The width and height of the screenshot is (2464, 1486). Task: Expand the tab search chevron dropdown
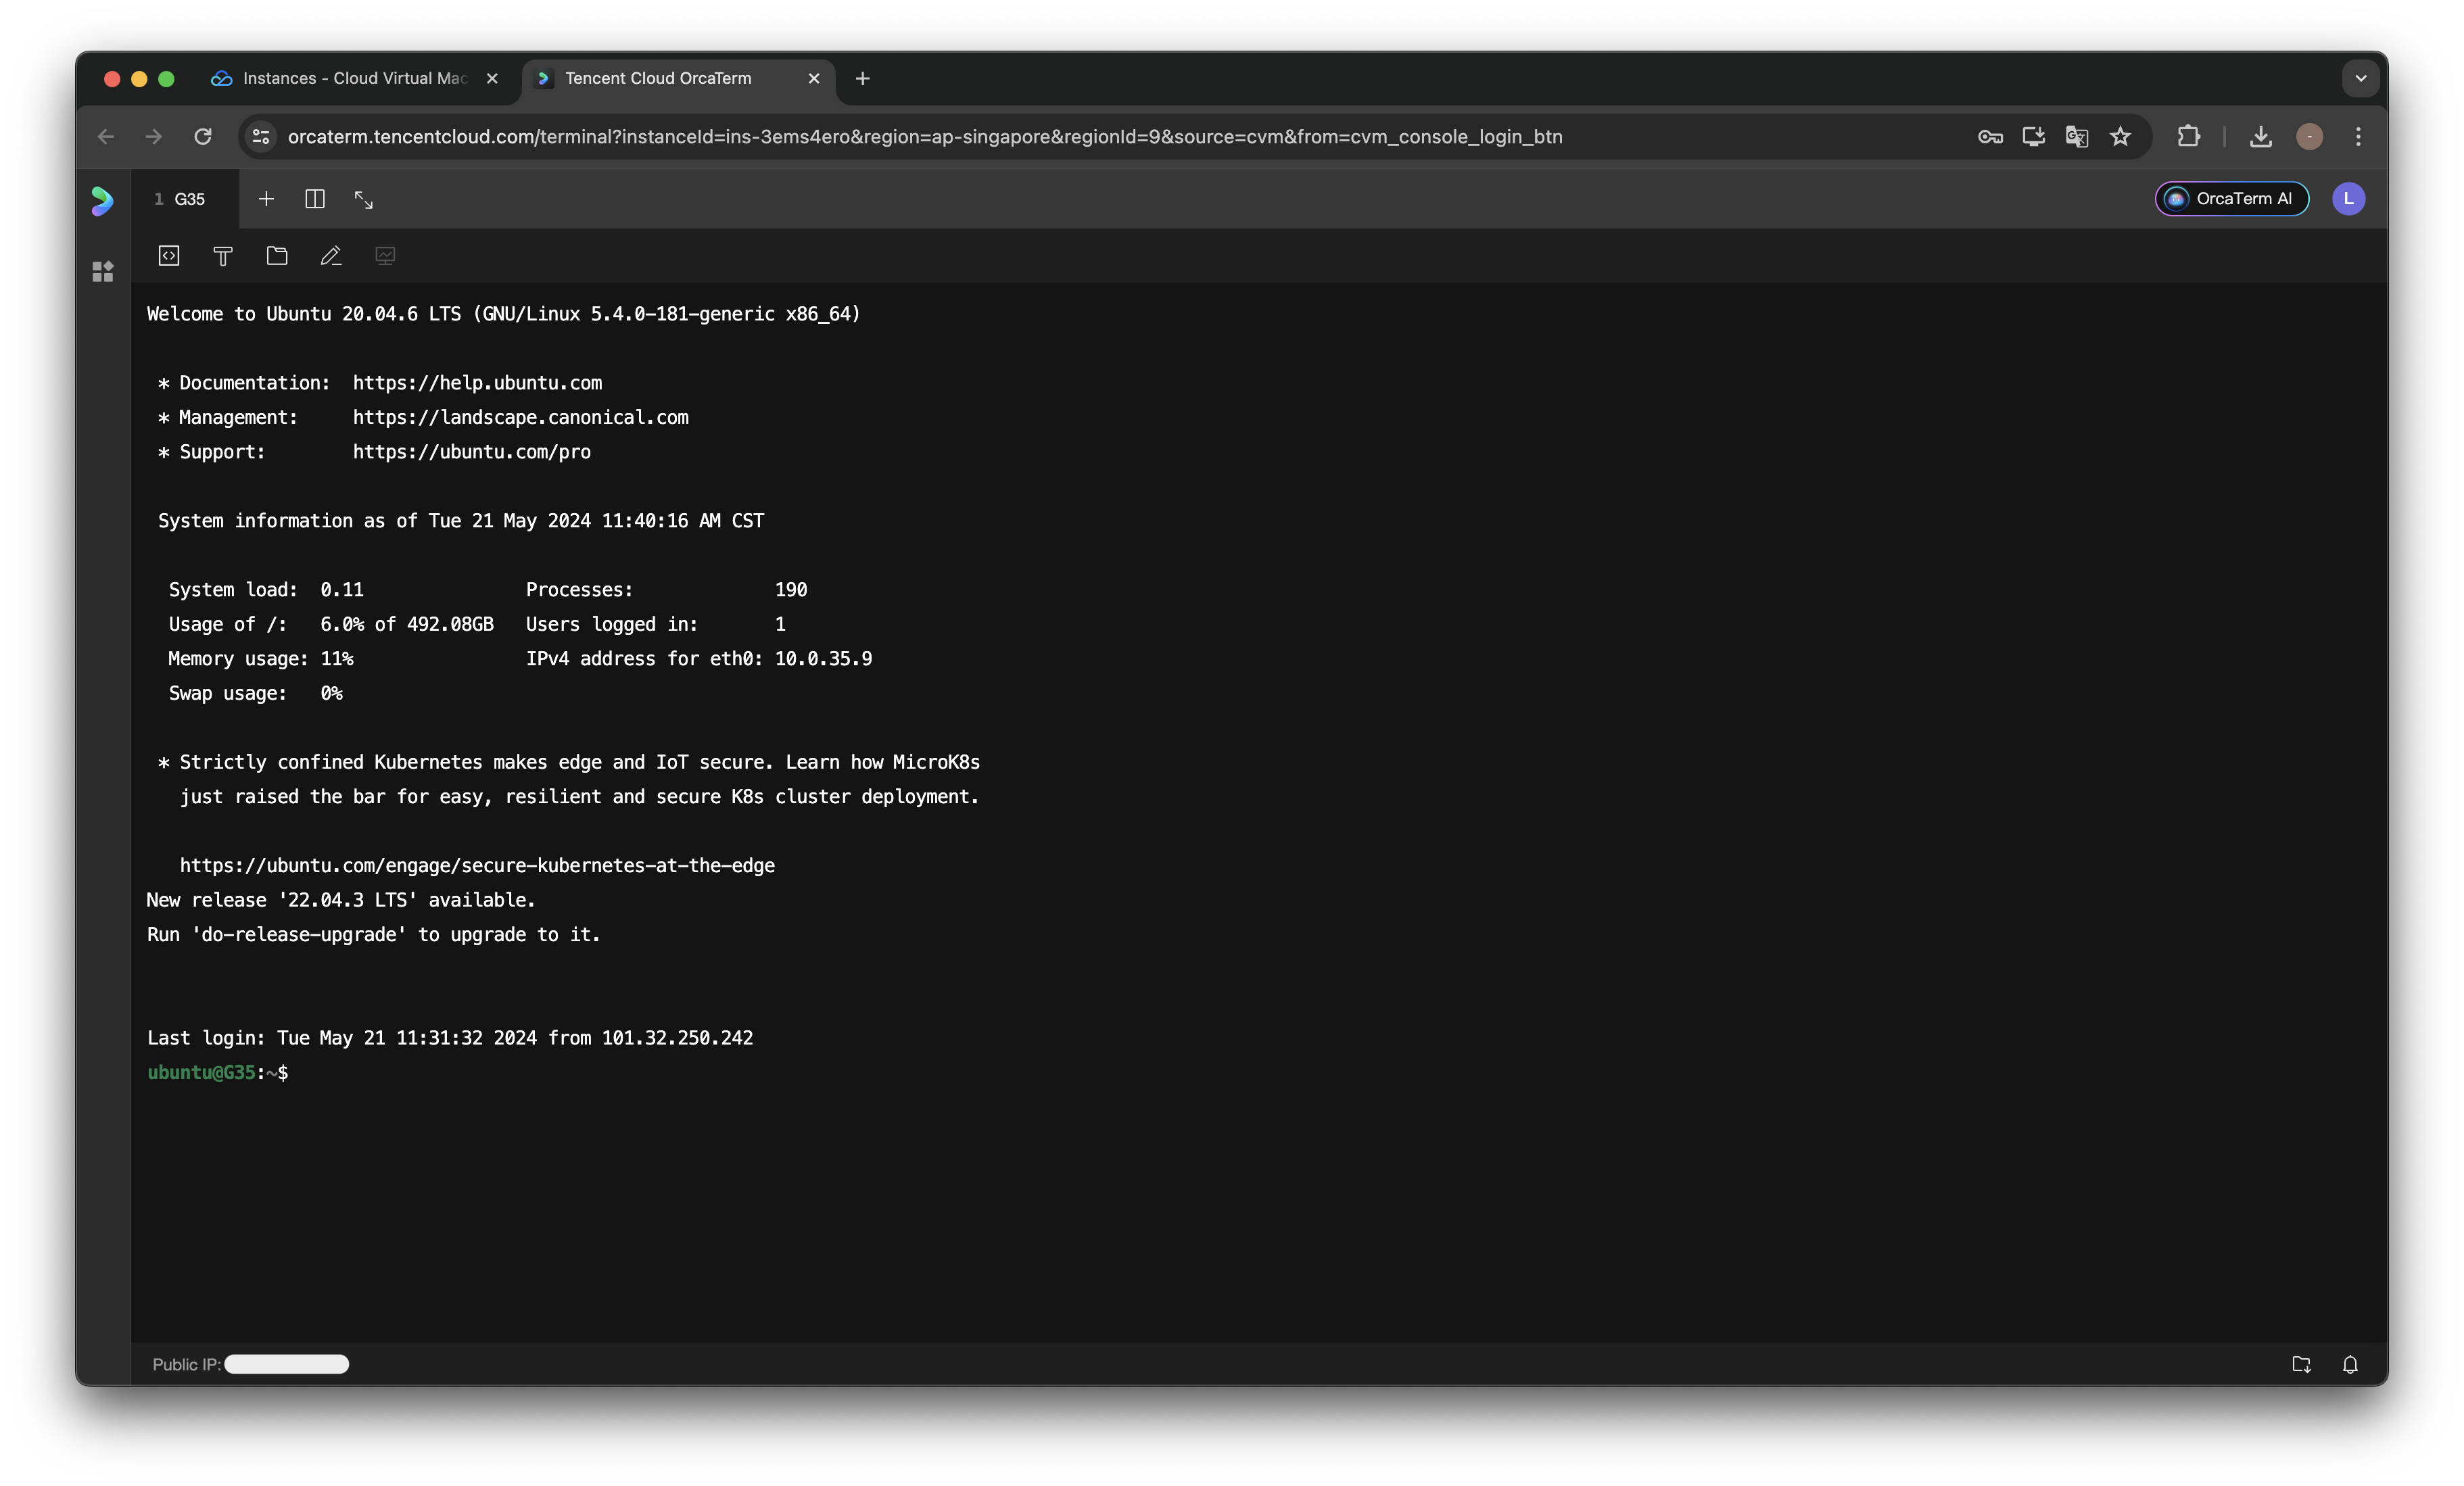(2360, 78)
